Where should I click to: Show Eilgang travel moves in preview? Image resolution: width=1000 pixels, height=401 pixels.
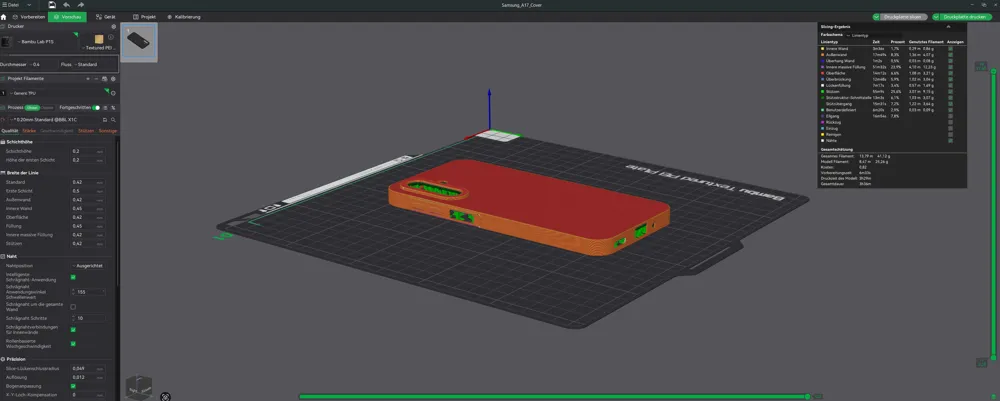(950, 116)
